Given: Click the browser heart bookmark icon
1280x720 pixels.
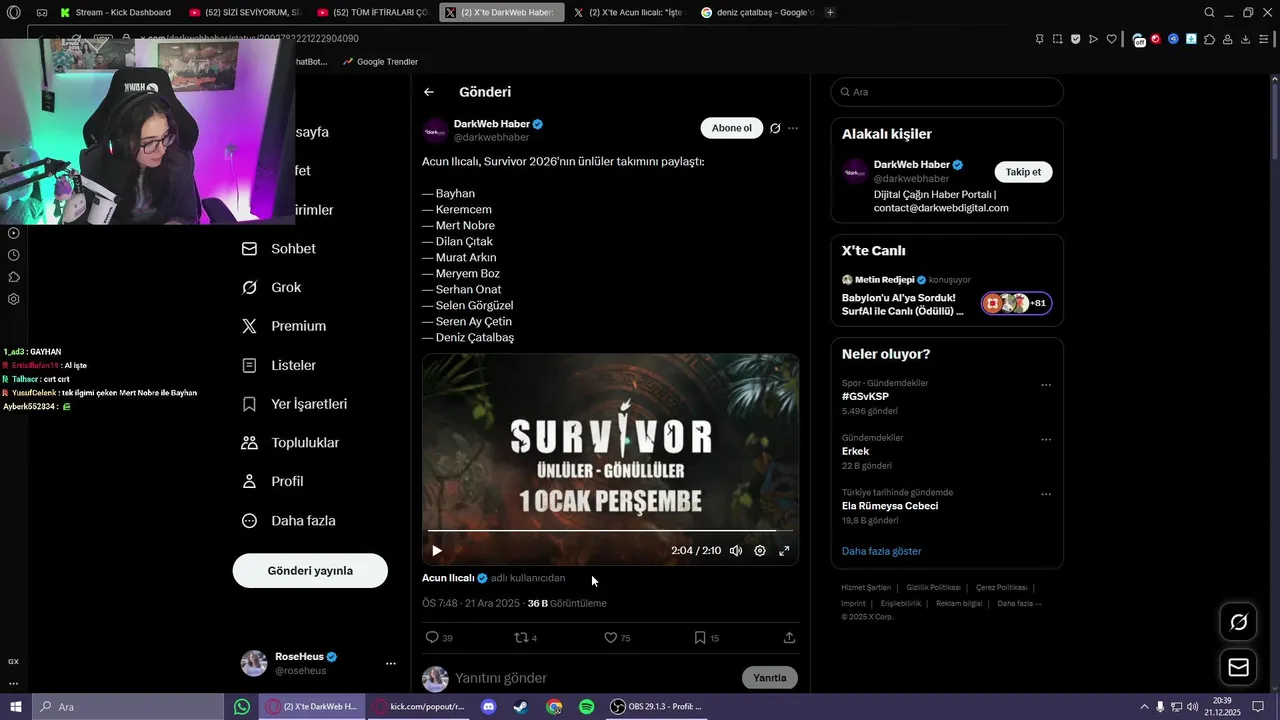Looking at the screenshot, I should click(1111, 39).
